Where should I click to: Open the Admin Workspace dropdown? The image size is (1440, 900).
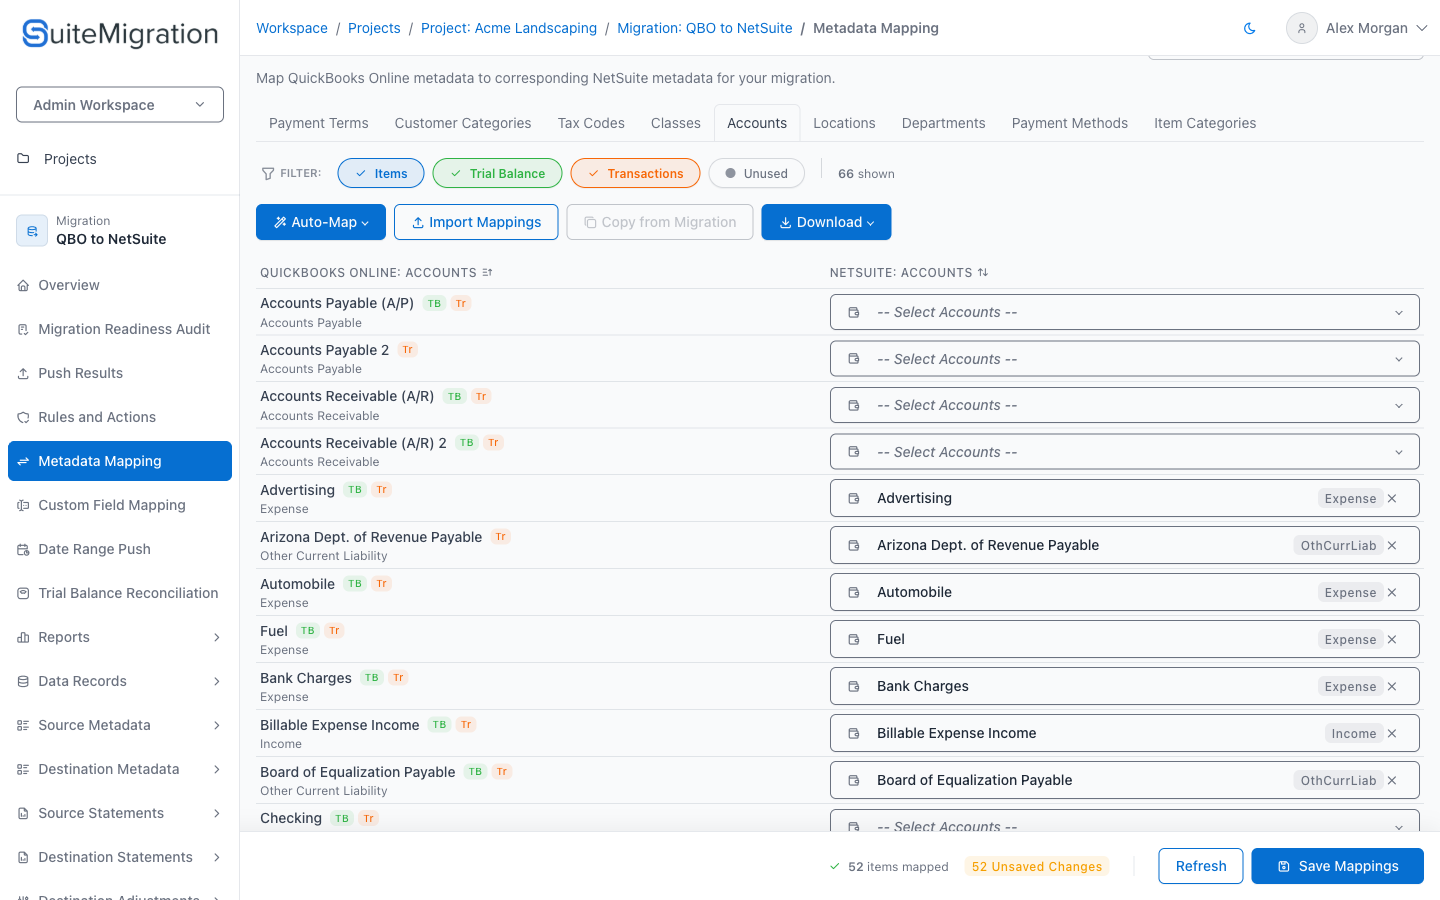pyautogui.click(x=120, y=105)
